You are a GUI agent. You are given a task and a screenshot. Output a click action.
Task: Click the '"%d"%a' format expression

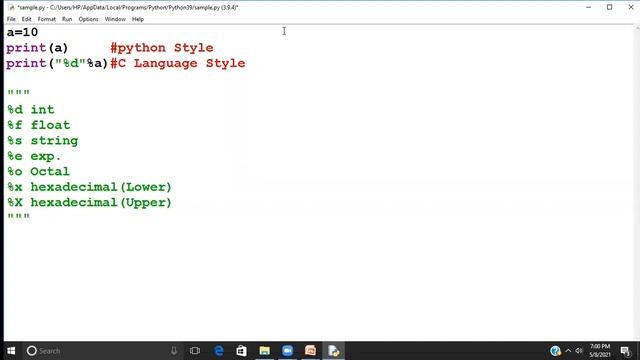78,63
